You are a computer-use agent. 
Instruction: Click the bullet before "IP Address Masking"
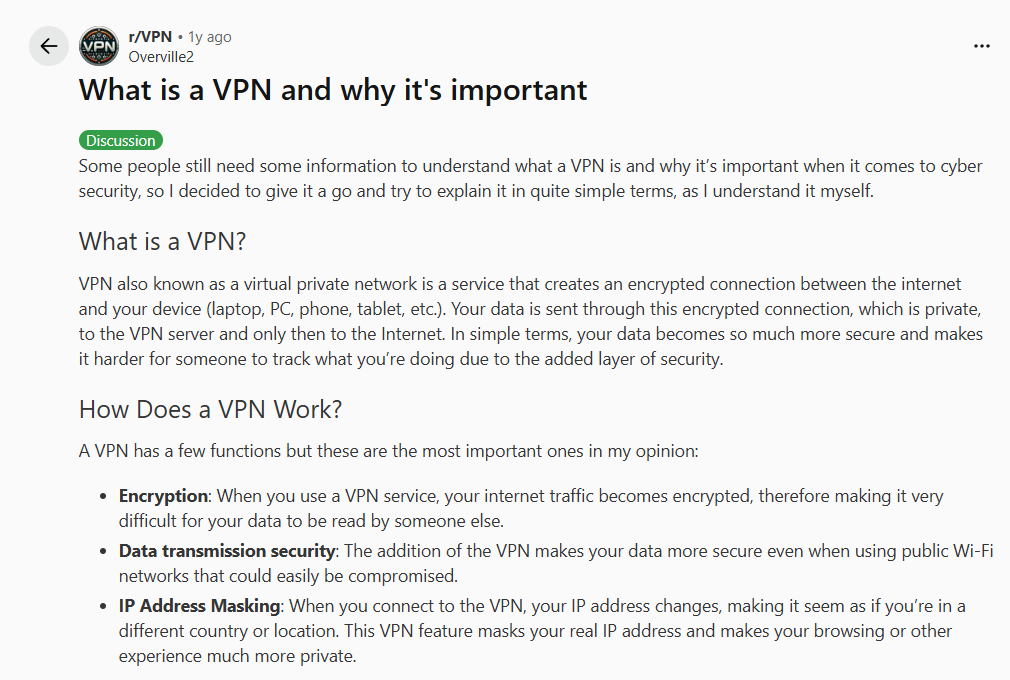pos(105,607)
